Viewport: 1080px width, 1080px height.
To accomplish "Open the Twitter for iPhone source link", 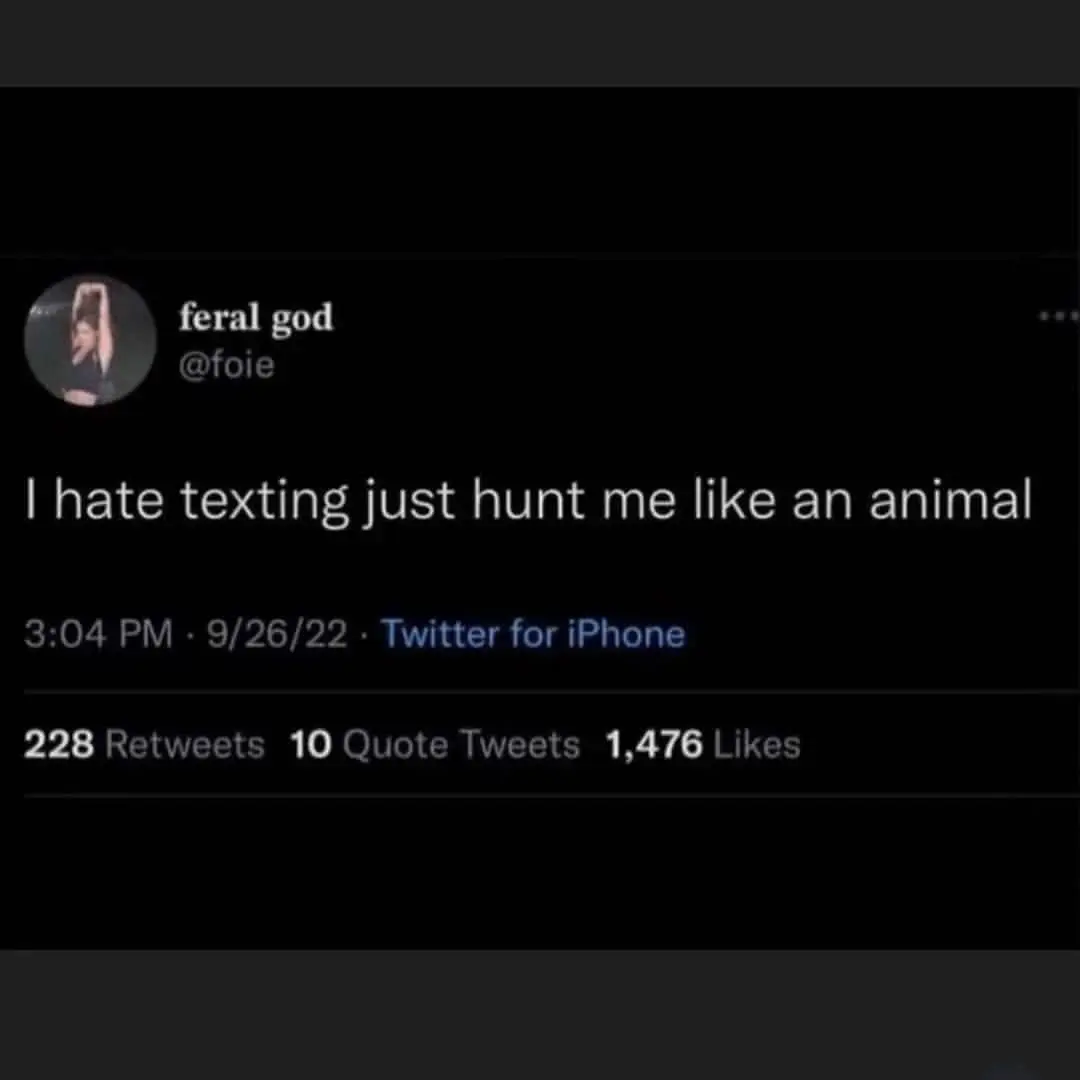I will click(533, 634).
